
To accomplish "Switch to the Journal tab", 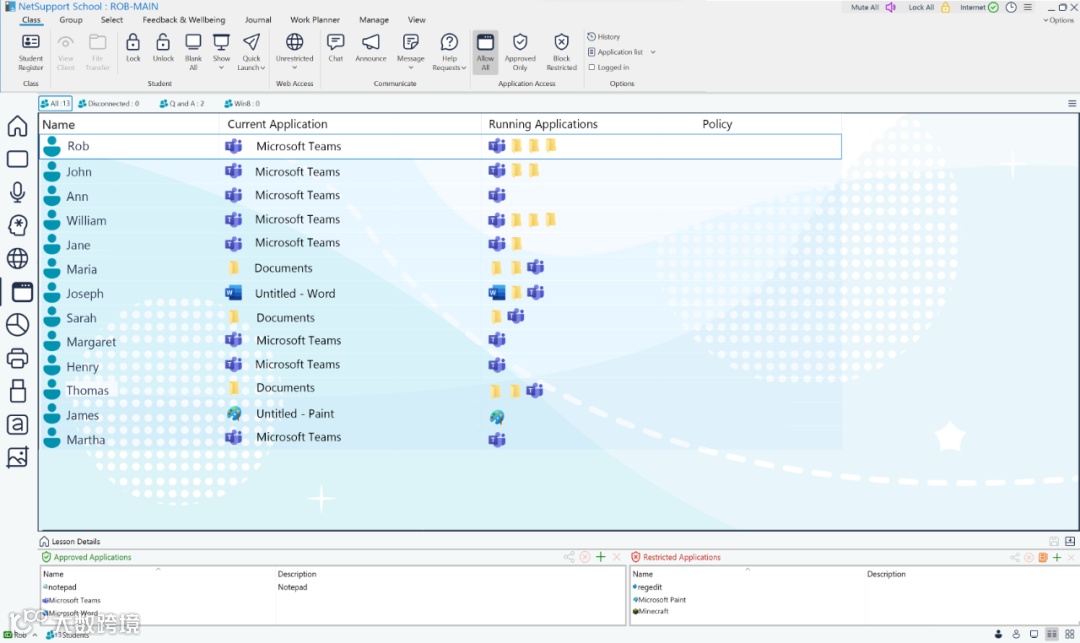I will [258, 20].
